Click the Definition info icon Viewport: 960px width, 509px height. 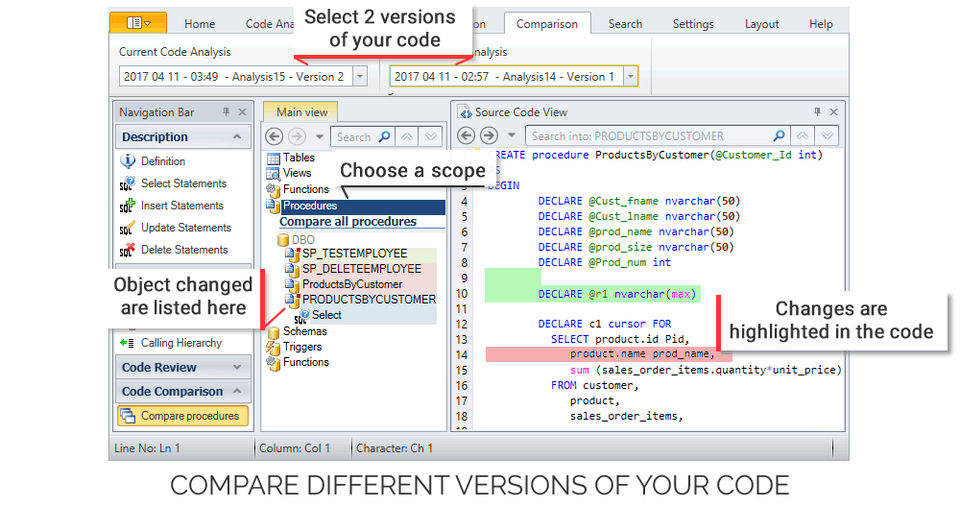click(127, 161)
